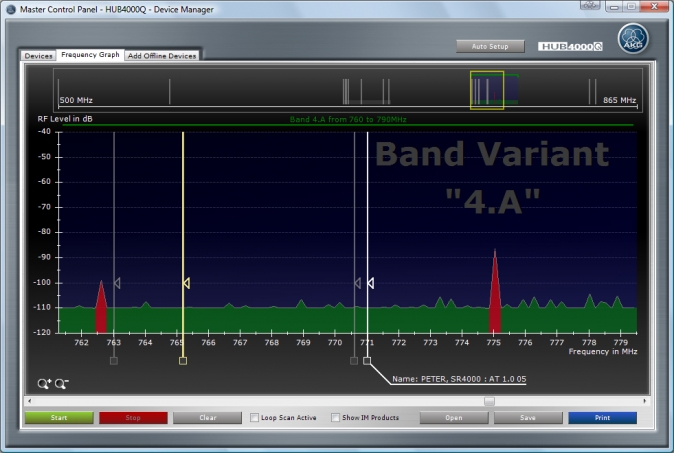Image resolution: width=674 pixels, height=453 pixels.
Task: Click the Band 4.A from 760 to 790MHz label
Action: pyautogui.click(x=348, y=119)
